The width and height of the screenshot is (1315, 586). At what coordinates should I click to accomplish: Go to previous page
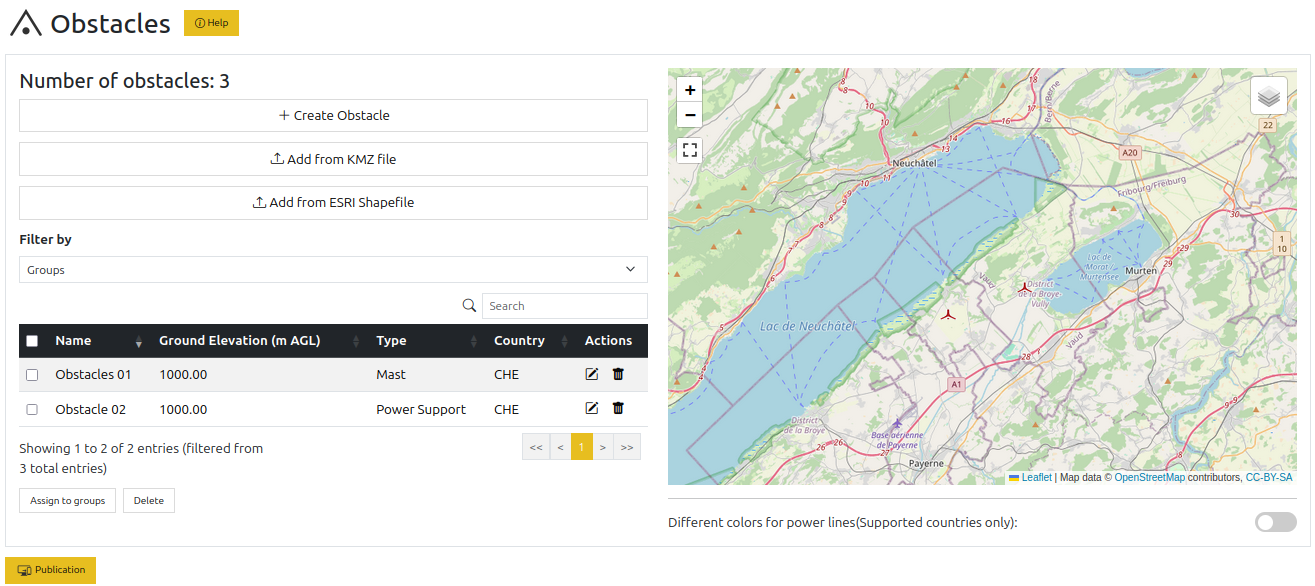pyautogui.click(x=560, y=447)
